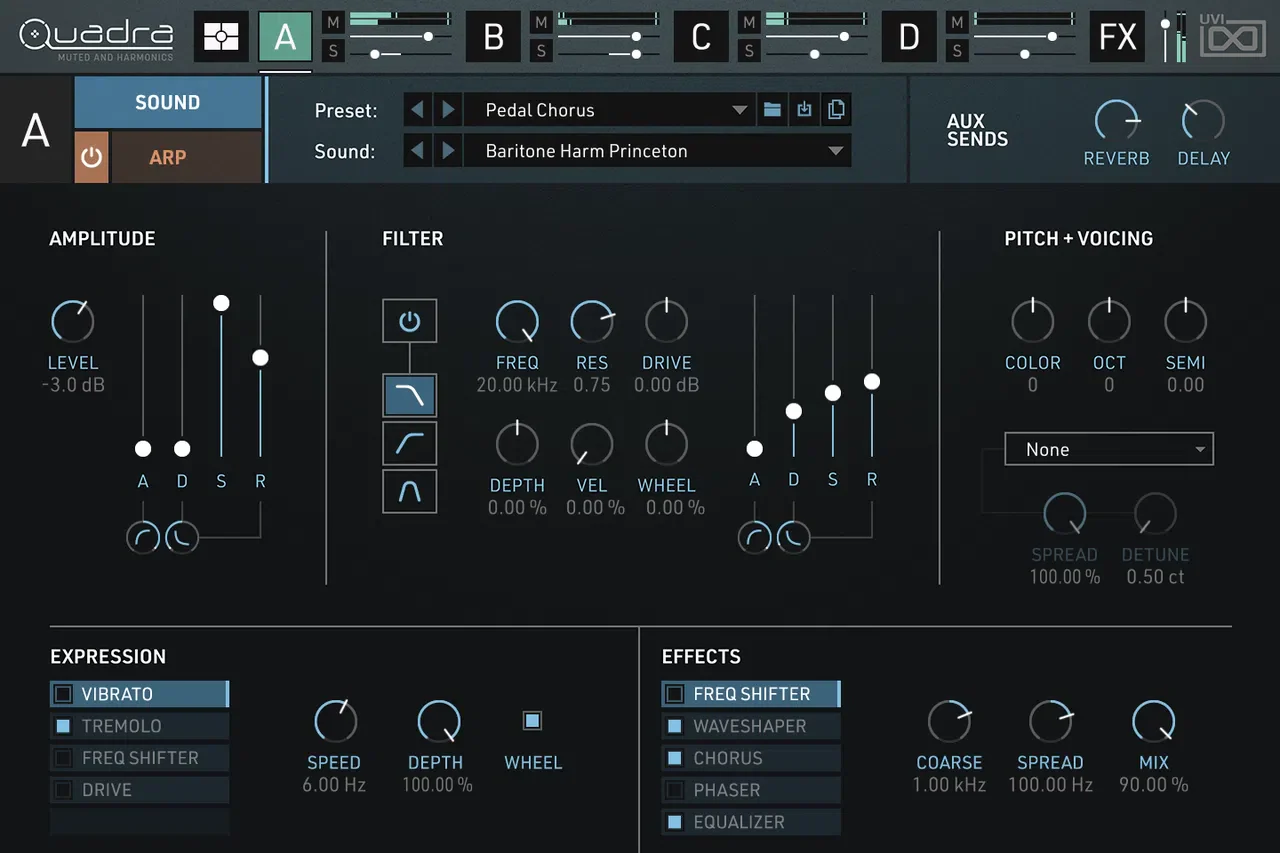The height and width of the screenshot is (853, 1280).
Task: Click the save preset icon
Action: coord(804,110)
